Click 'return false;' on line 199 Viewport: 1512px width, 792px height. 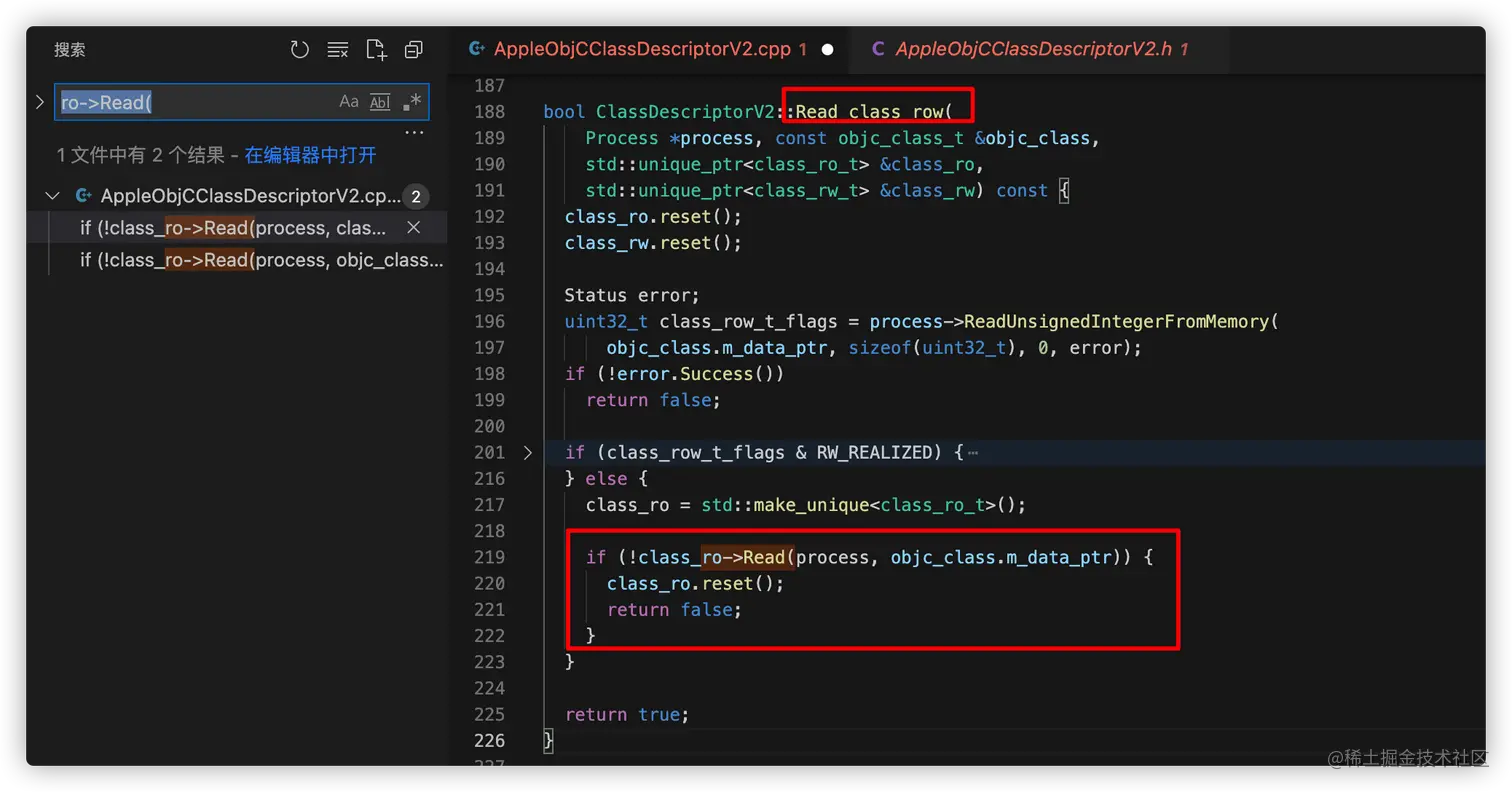[x=652, y=400]
